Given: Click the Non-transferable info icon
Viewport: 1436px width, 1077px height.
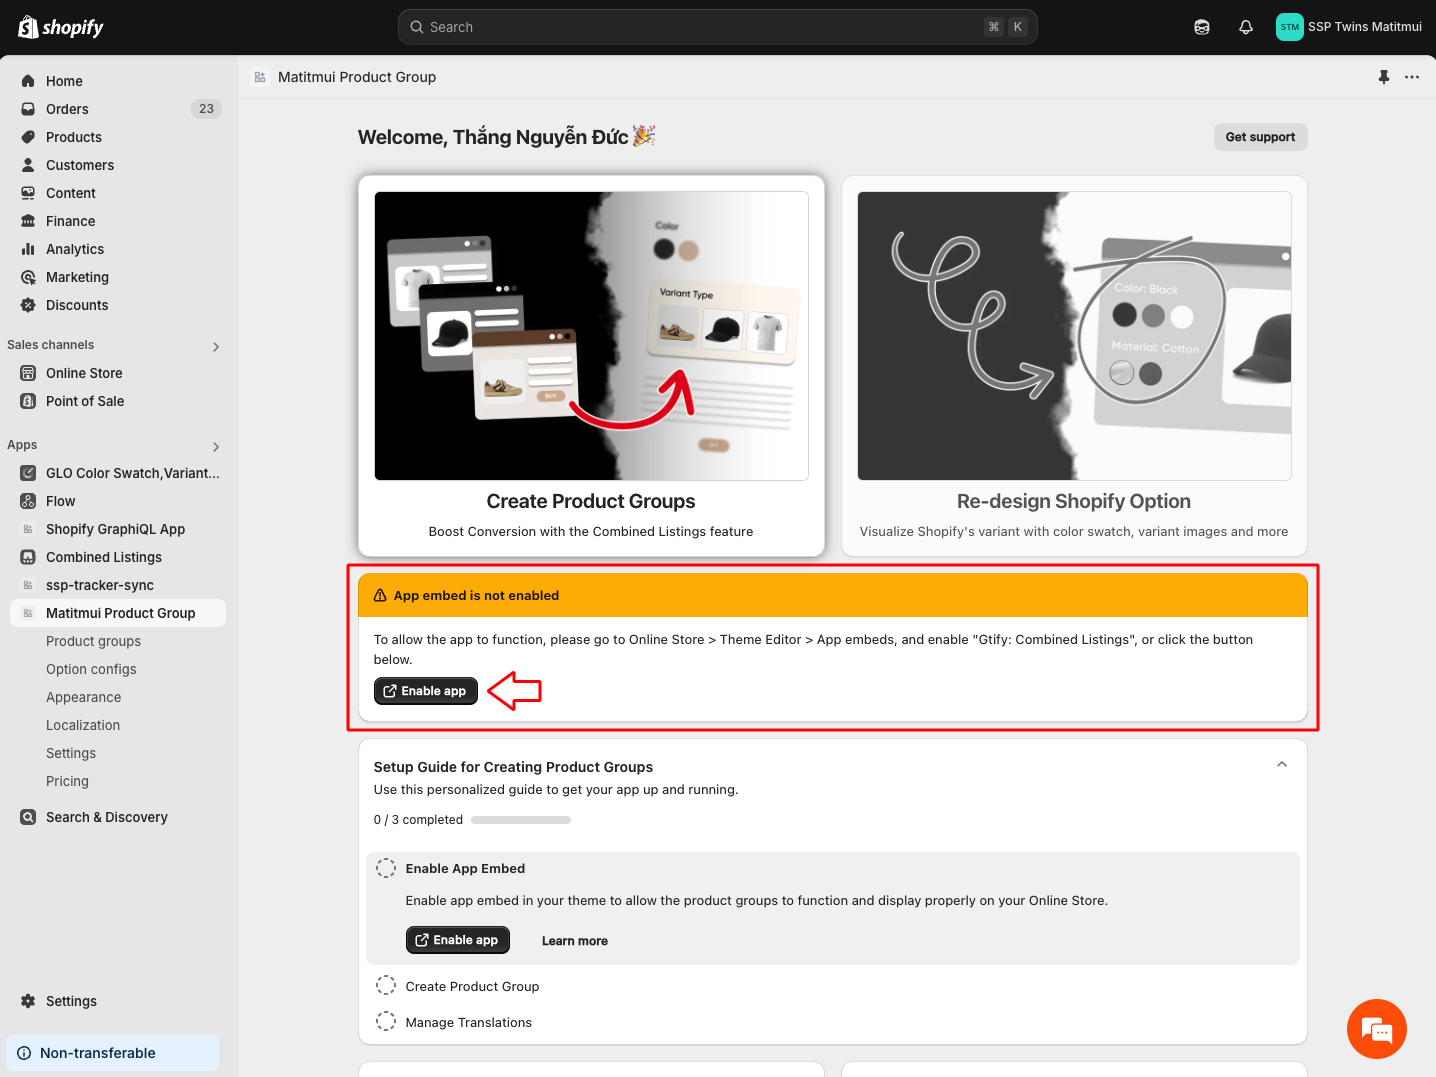Looking at the screenshot, I should pyautogui.click(x=24, y=1053).
